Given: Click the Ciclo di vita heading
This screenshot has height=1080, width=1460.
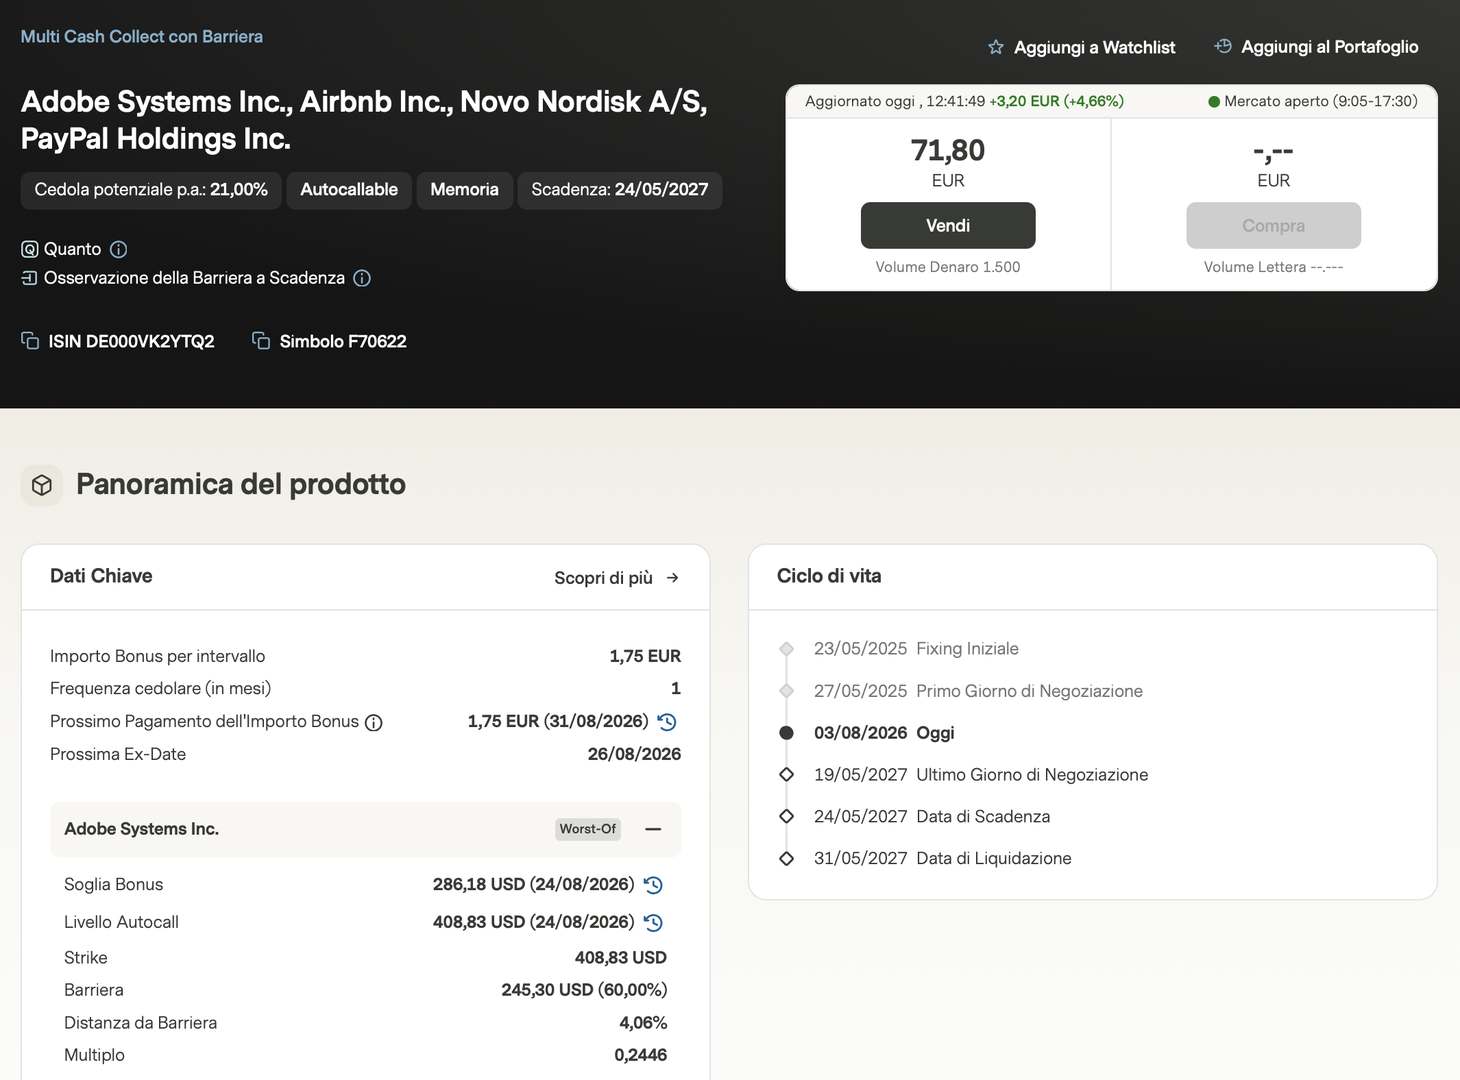Looking at the screenshot, I should [x=829, y=576].
